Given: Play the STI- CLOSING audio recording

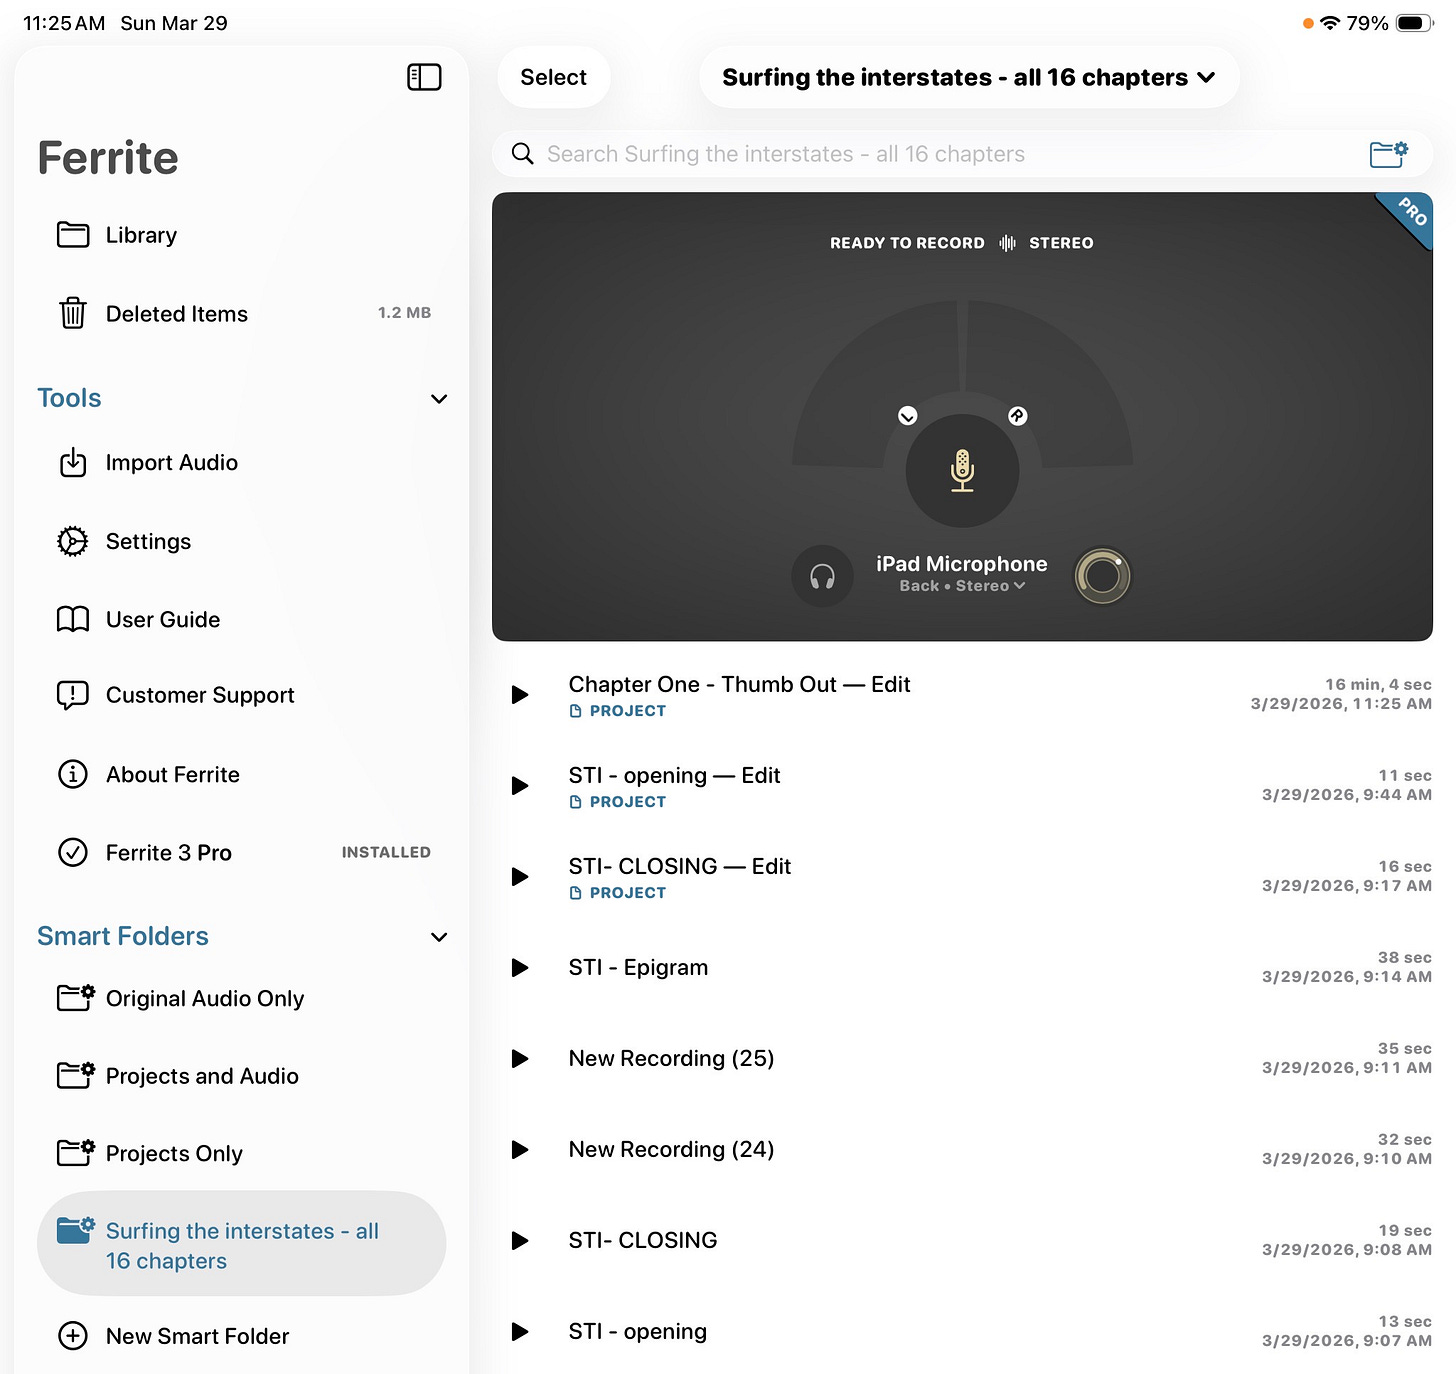Looking at the screenshot, I should [520, 1240].
